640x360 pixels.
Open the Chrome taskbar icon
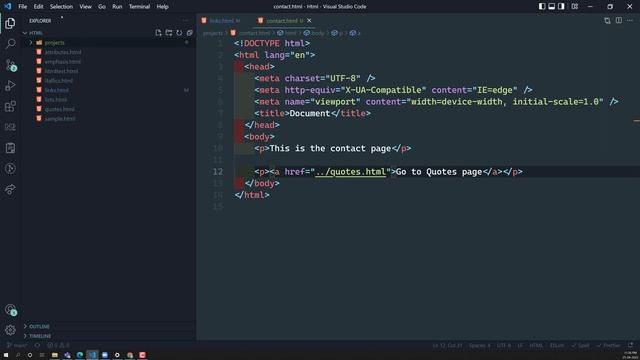(x=130, y=355)
